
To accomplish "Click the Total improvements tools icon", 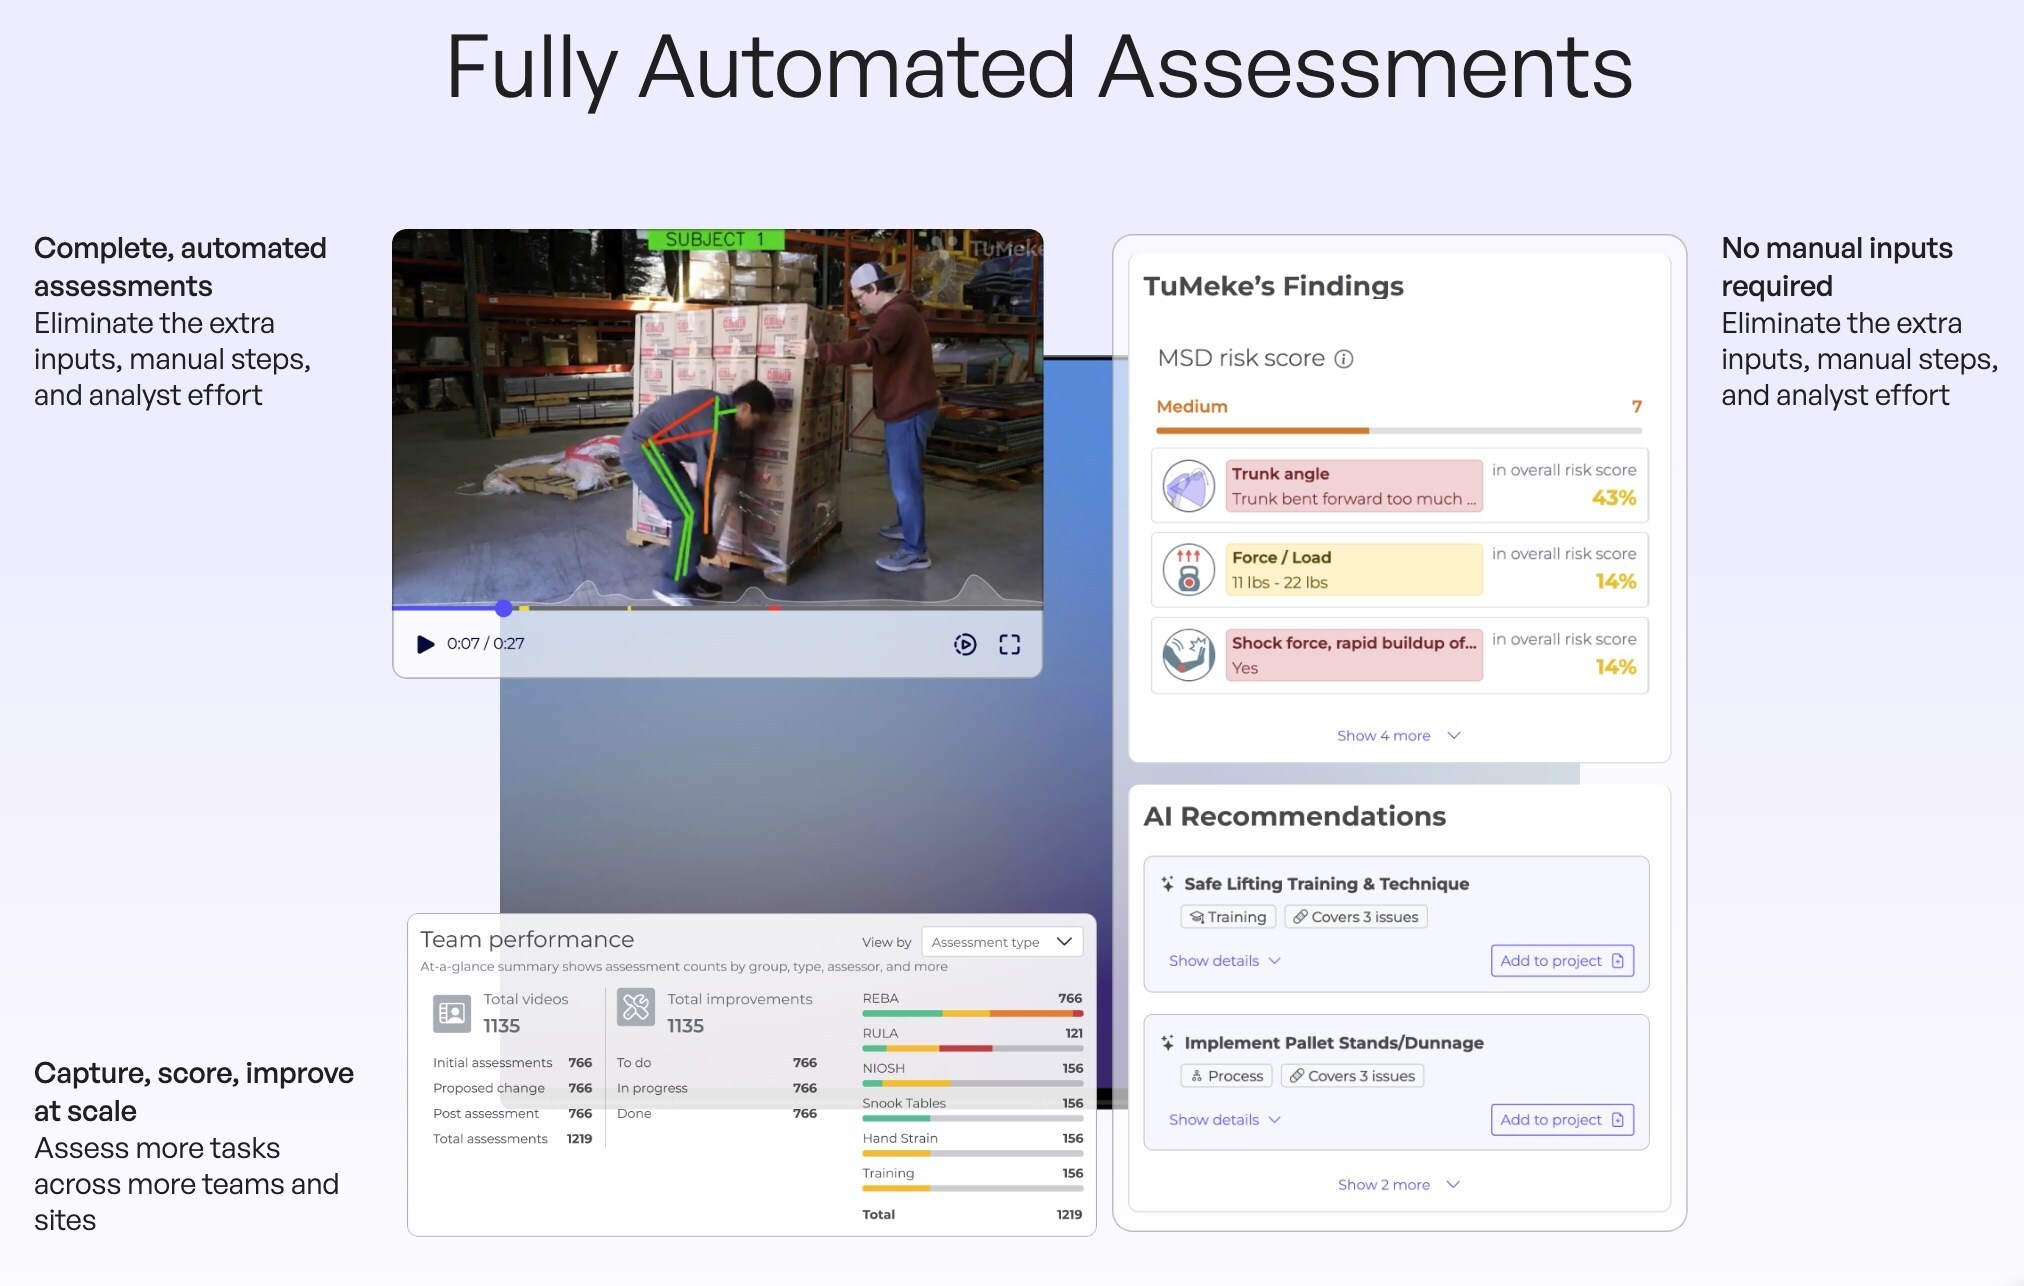I will [636, 1007].
